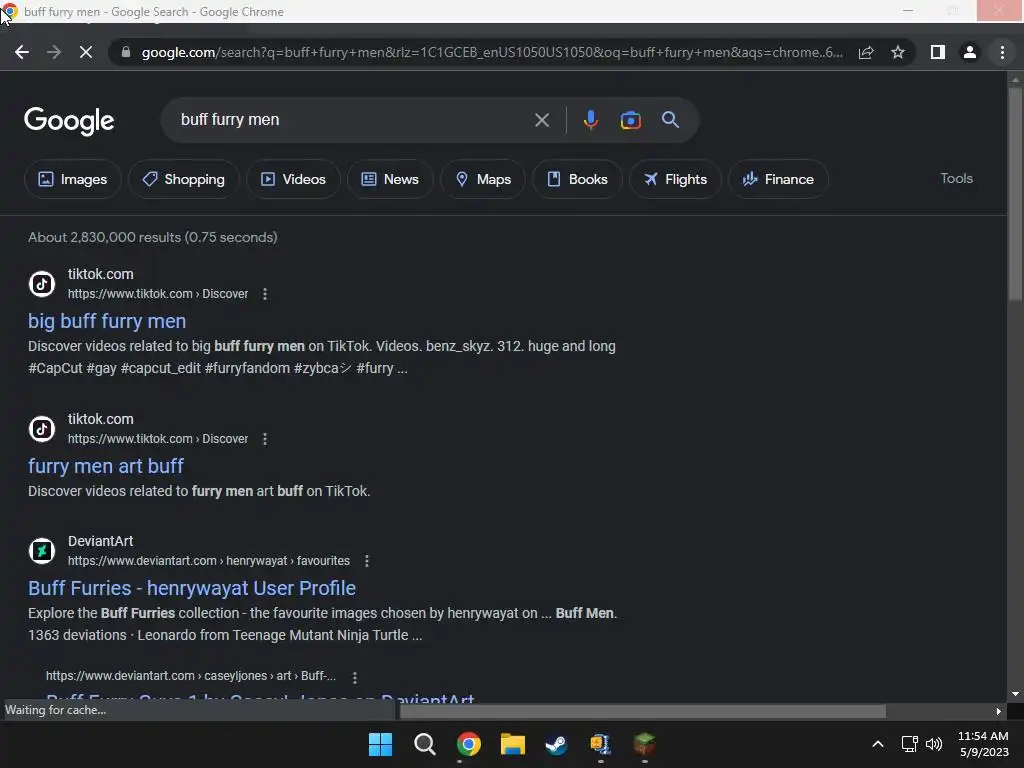Click the Chrome icon in the taskbar

[468, 744]
